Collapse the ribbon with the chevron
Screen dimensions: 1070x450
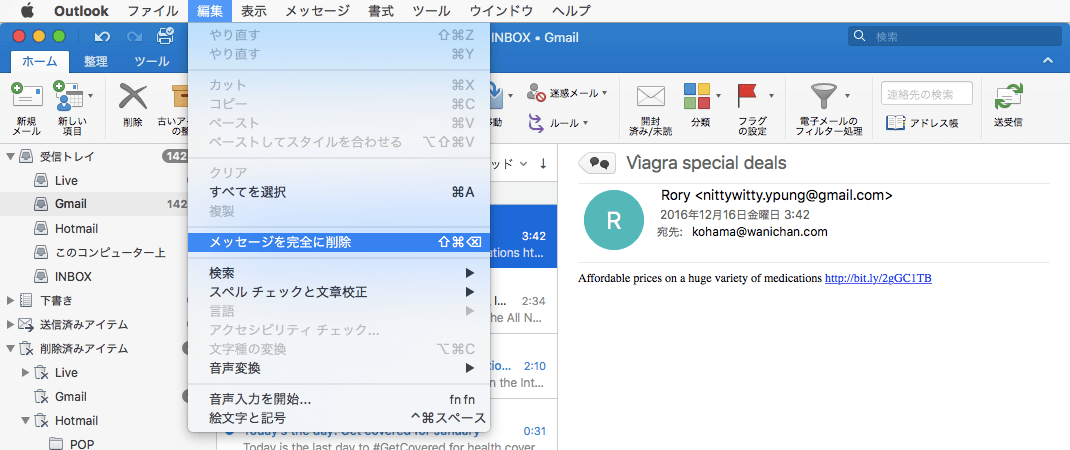click(1047, 61)
